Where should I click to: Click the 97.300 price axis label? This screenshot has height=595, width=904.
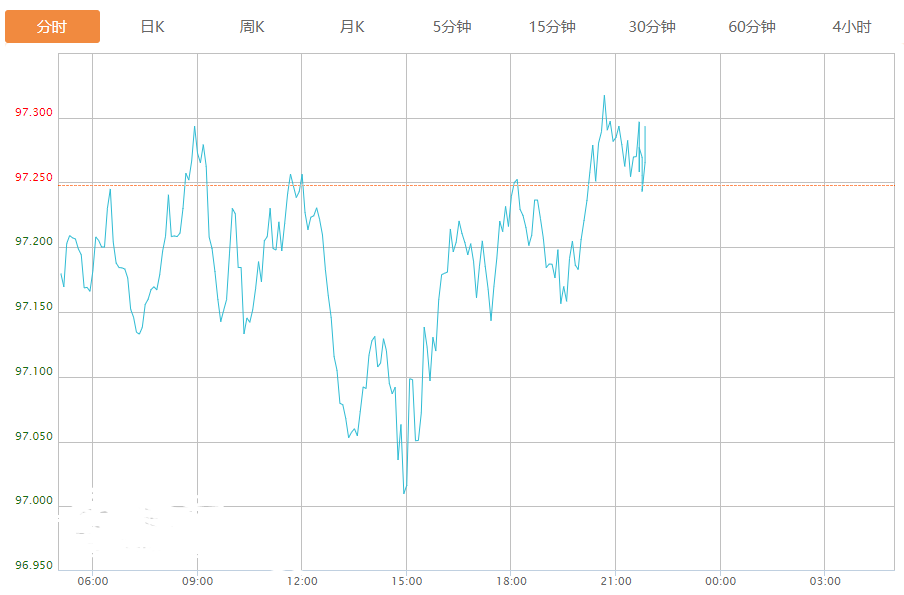point(34,112)
